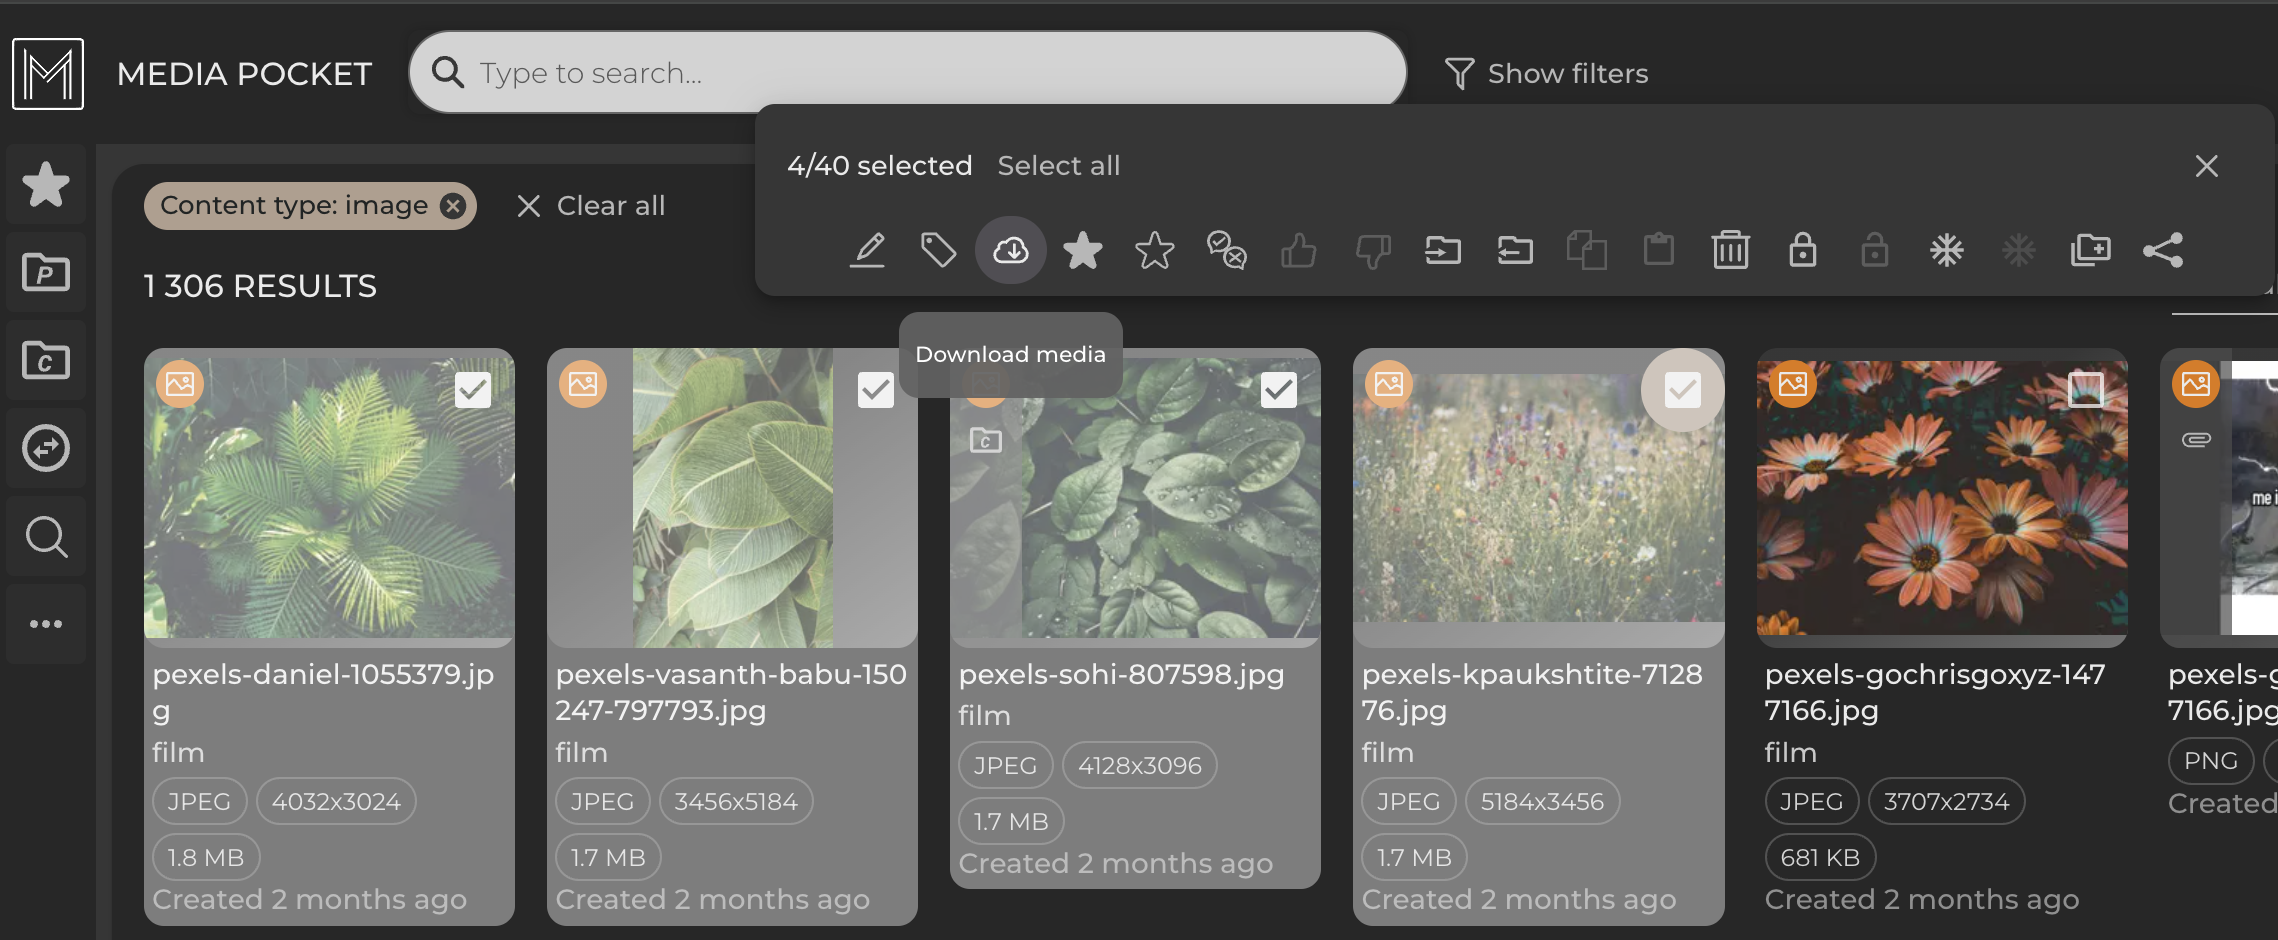Click the trash delete icon
Viewport: 2278px width, 940px height.
pyautogui.click(x=1730, y=250)
